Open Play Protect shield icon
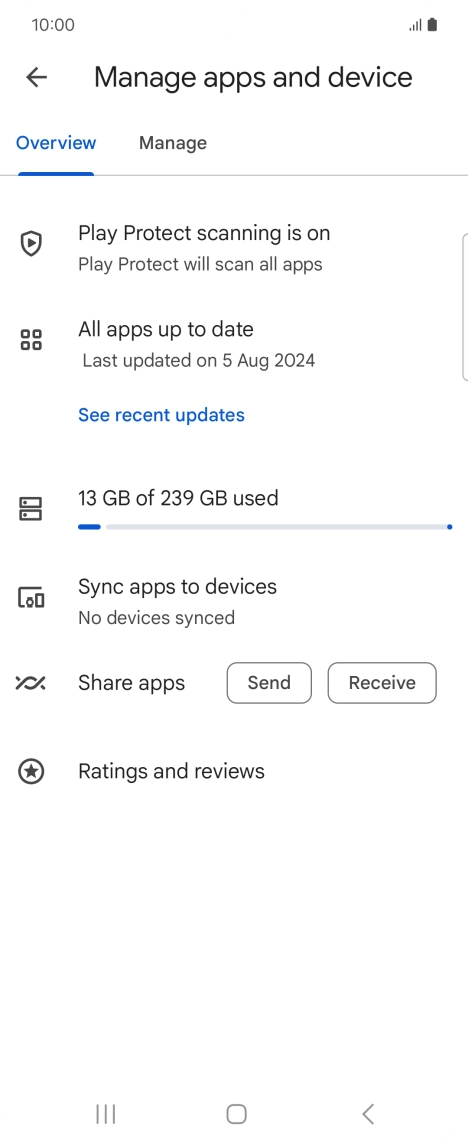This screenshot has height=1144, width=468. [x=31, y=243]
